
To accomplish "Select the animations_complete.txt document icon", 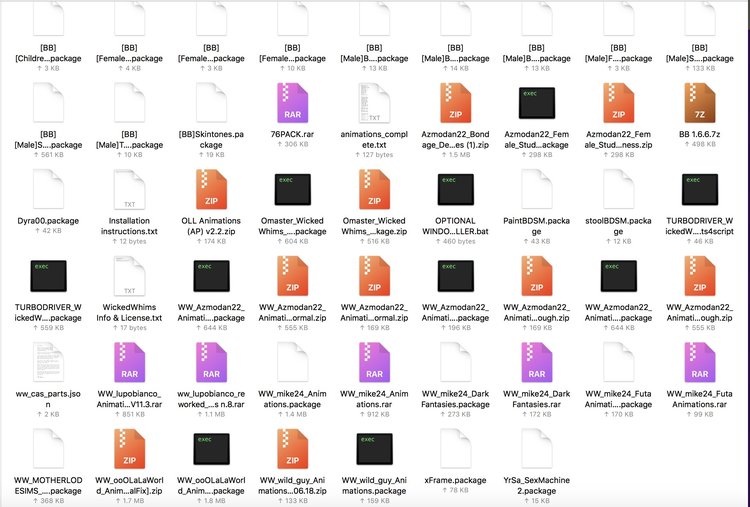I will [374, 103].
